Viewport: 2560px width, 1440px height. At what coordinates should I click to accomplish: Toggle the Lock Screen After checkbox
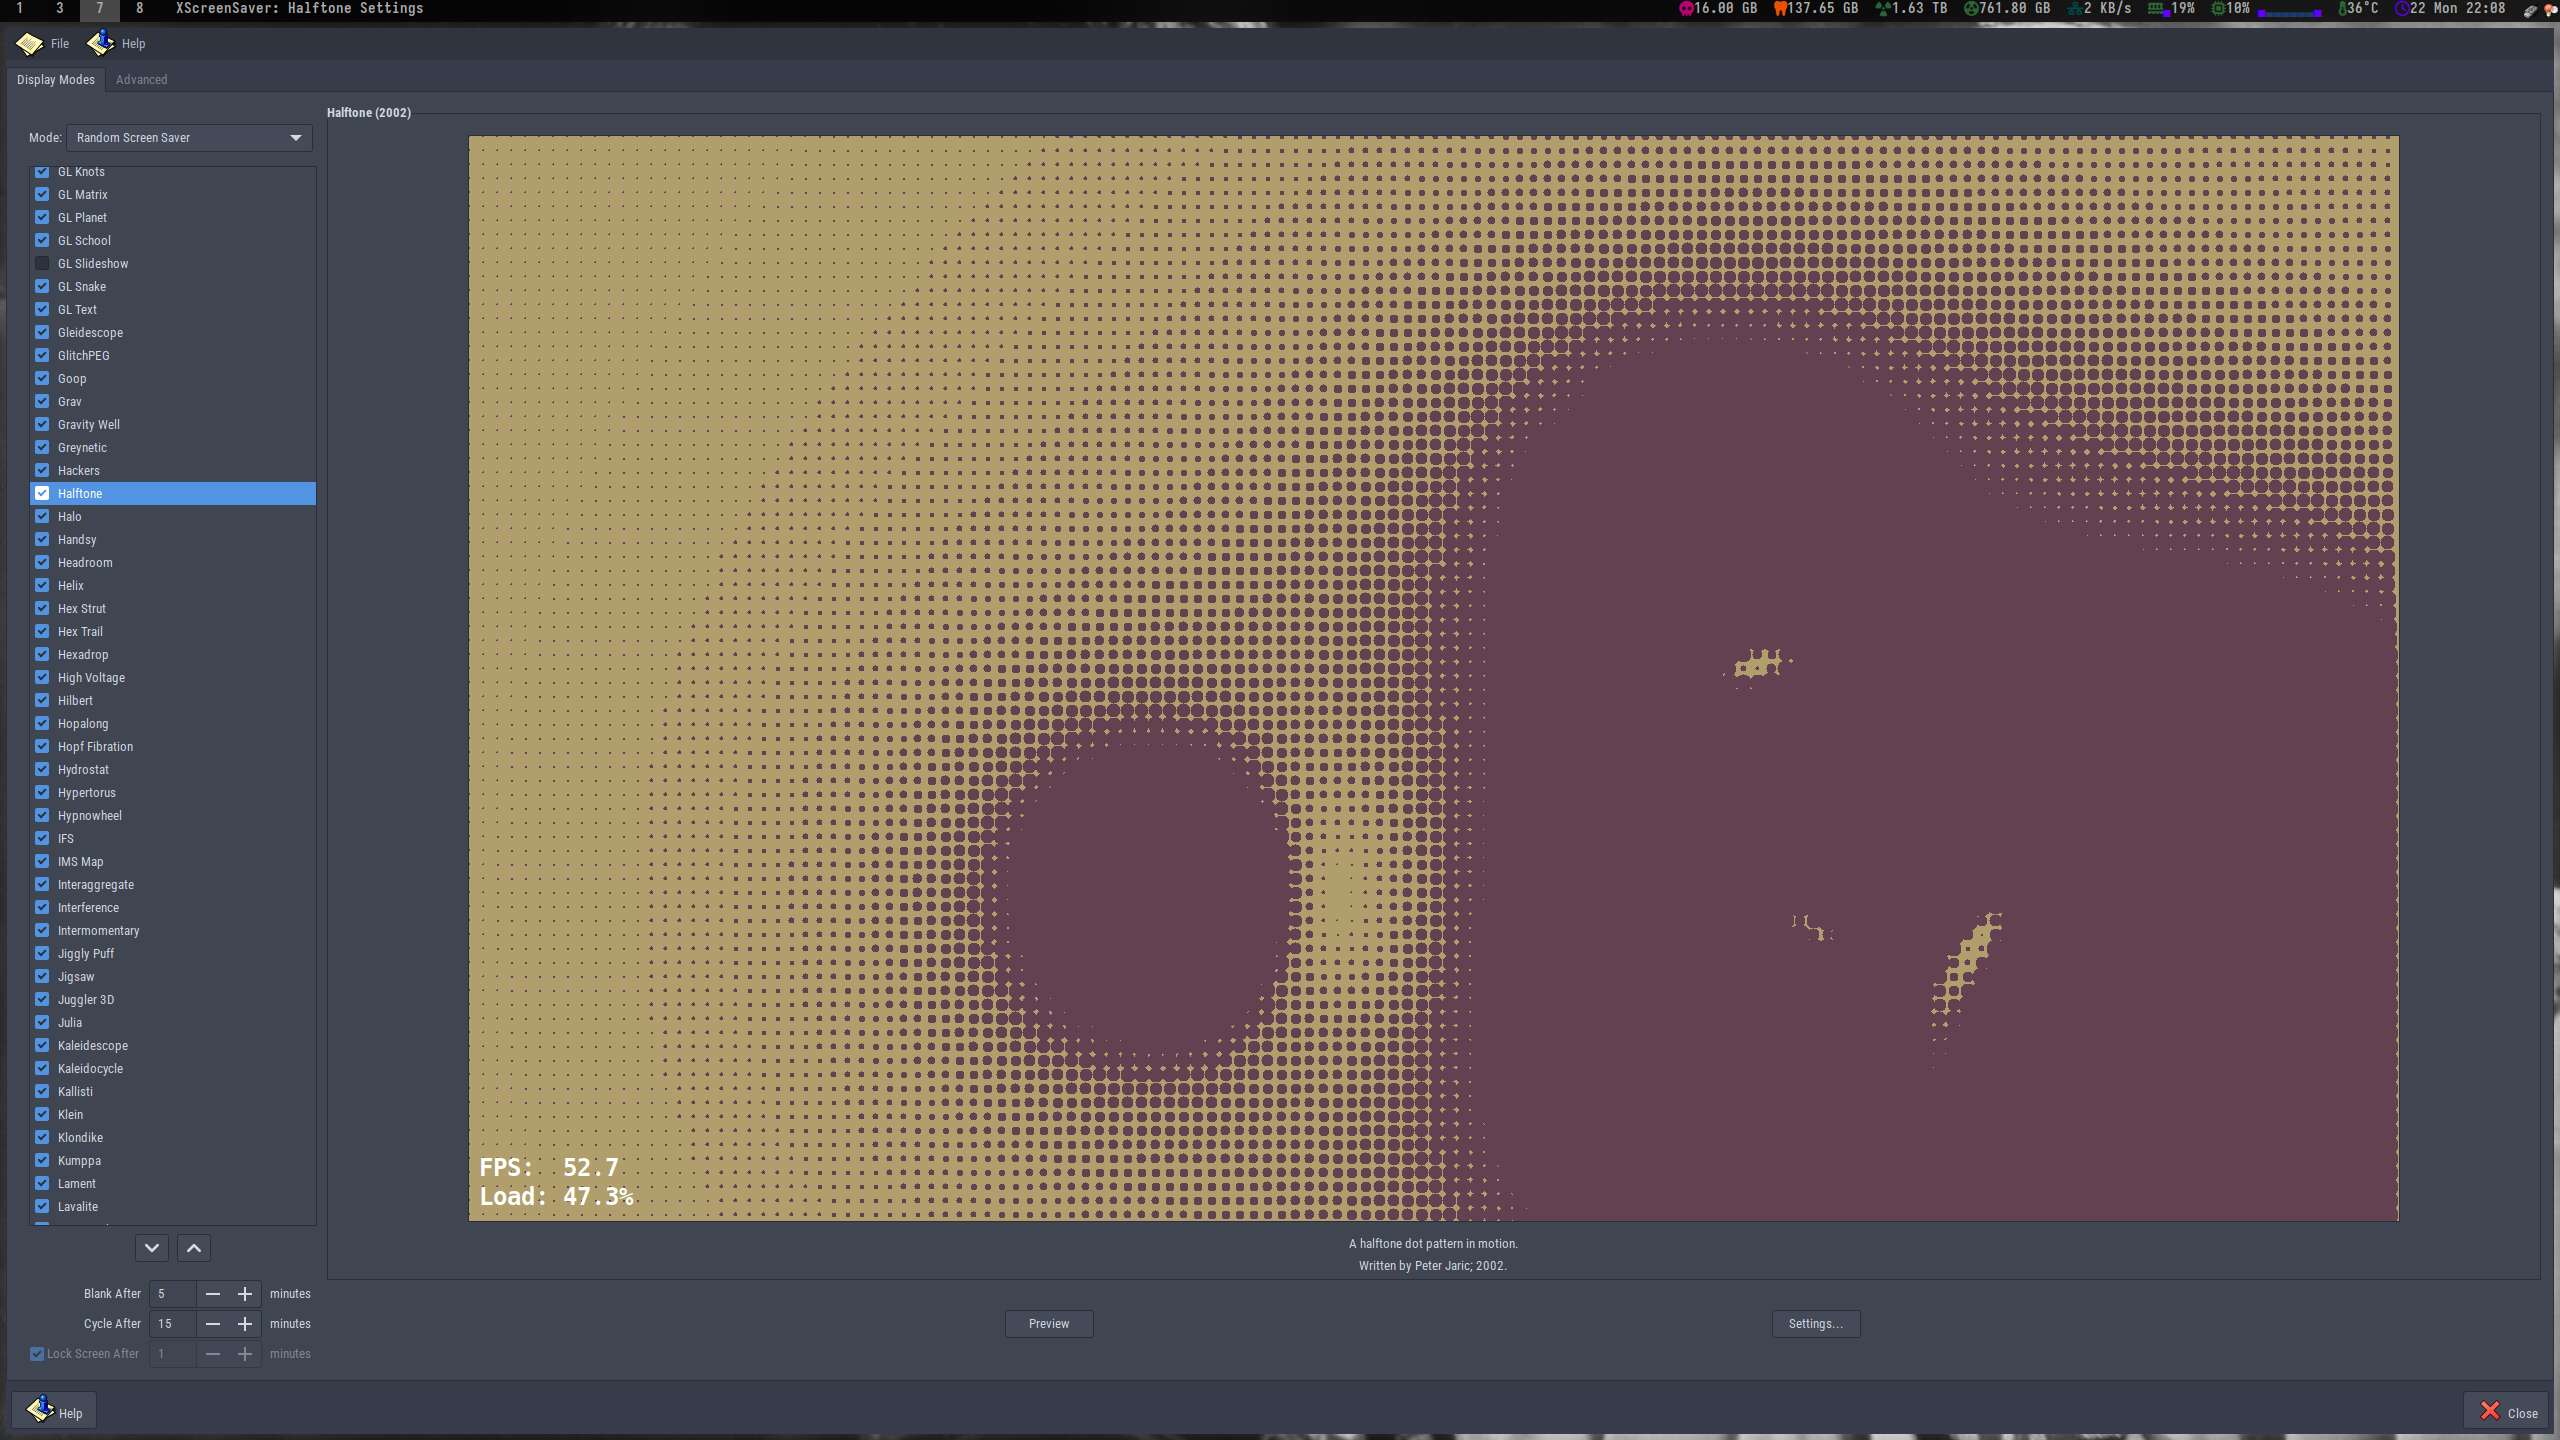click(37, 1354)
